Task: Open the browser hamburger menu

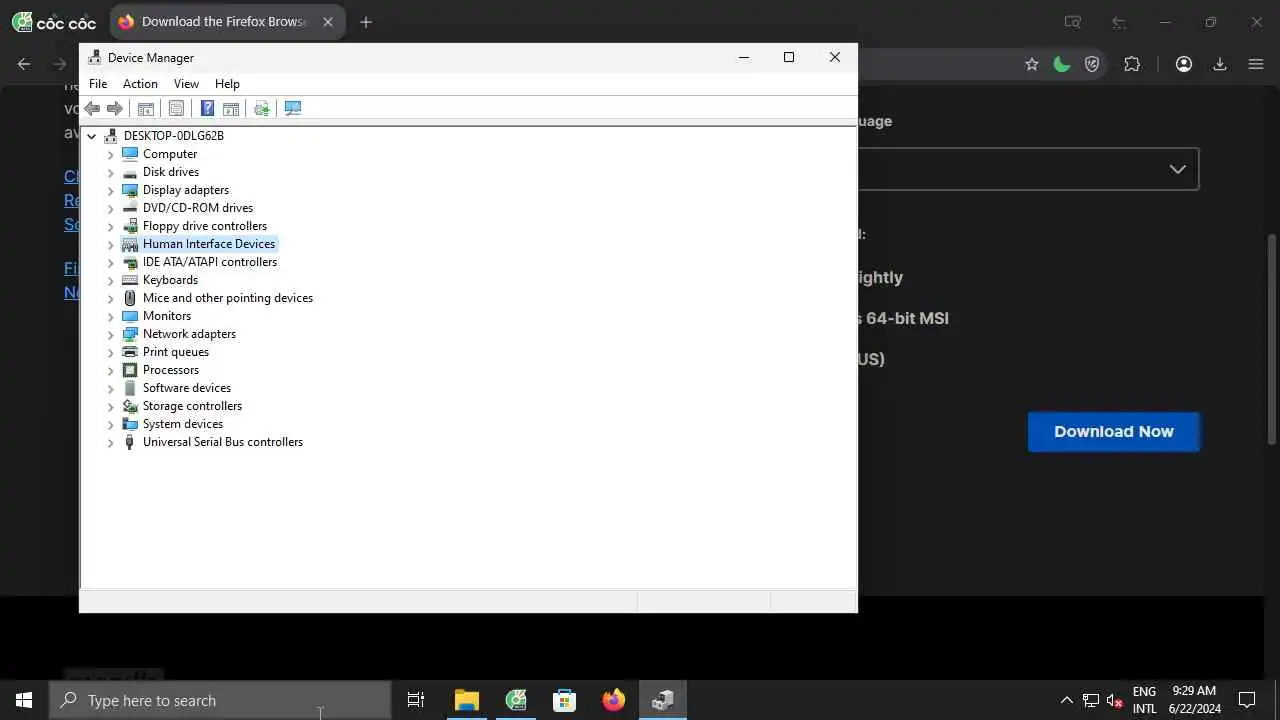Action: click(1256, 64)
